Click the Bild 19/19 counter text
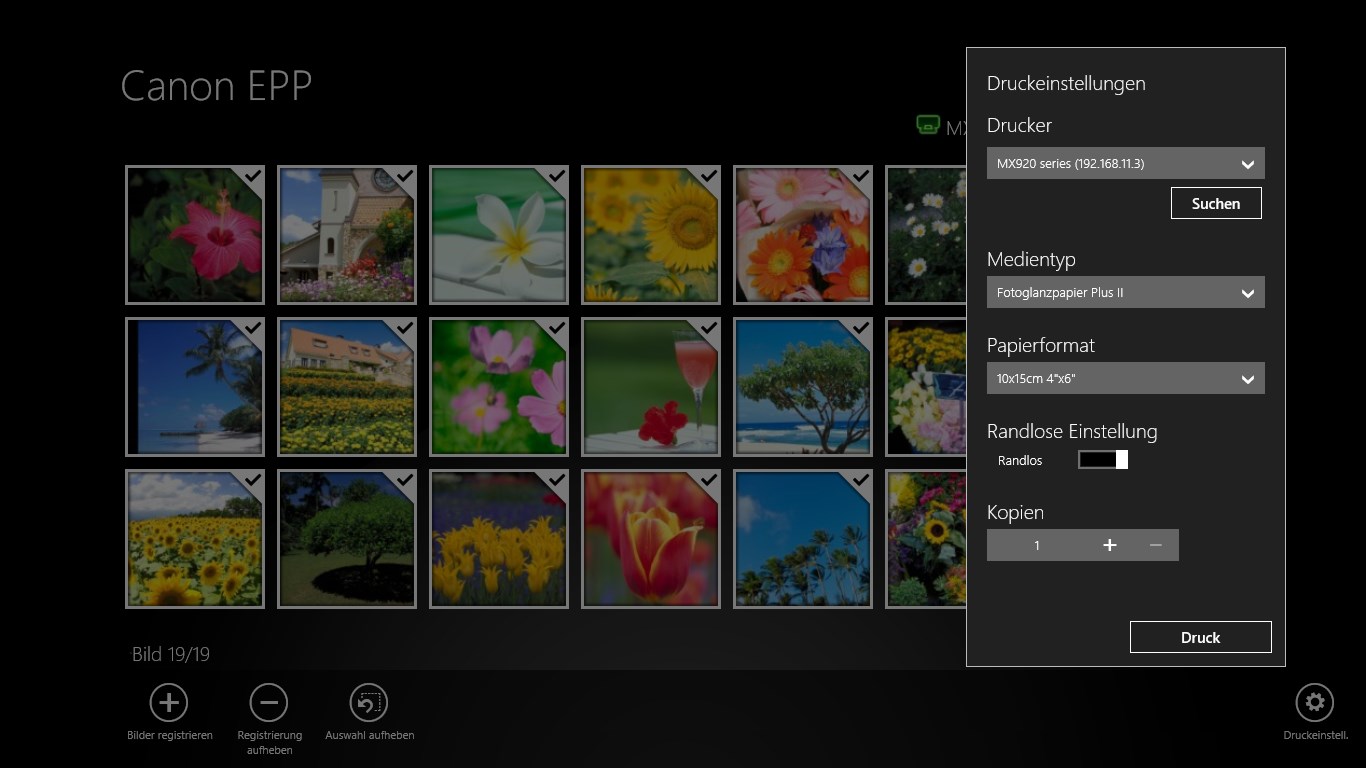 tap(171, 654)
